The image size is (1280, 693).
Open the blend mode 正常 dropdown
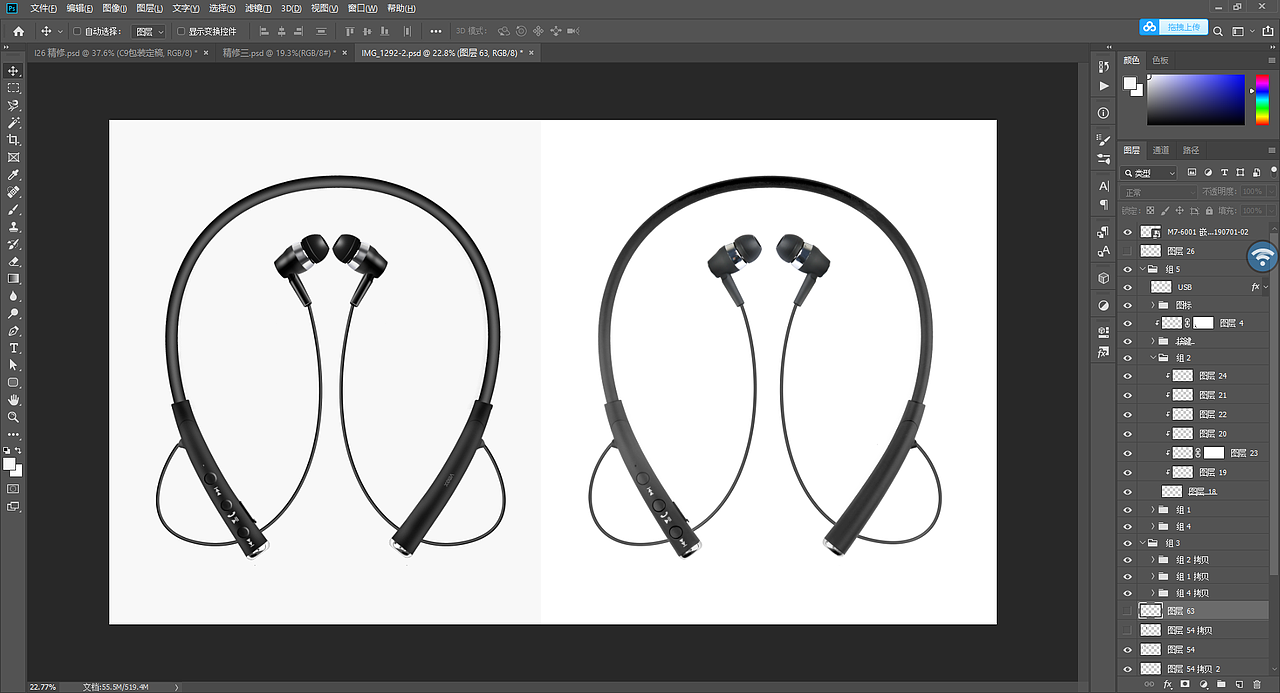pyautogui.click(x=1159, y=192)
